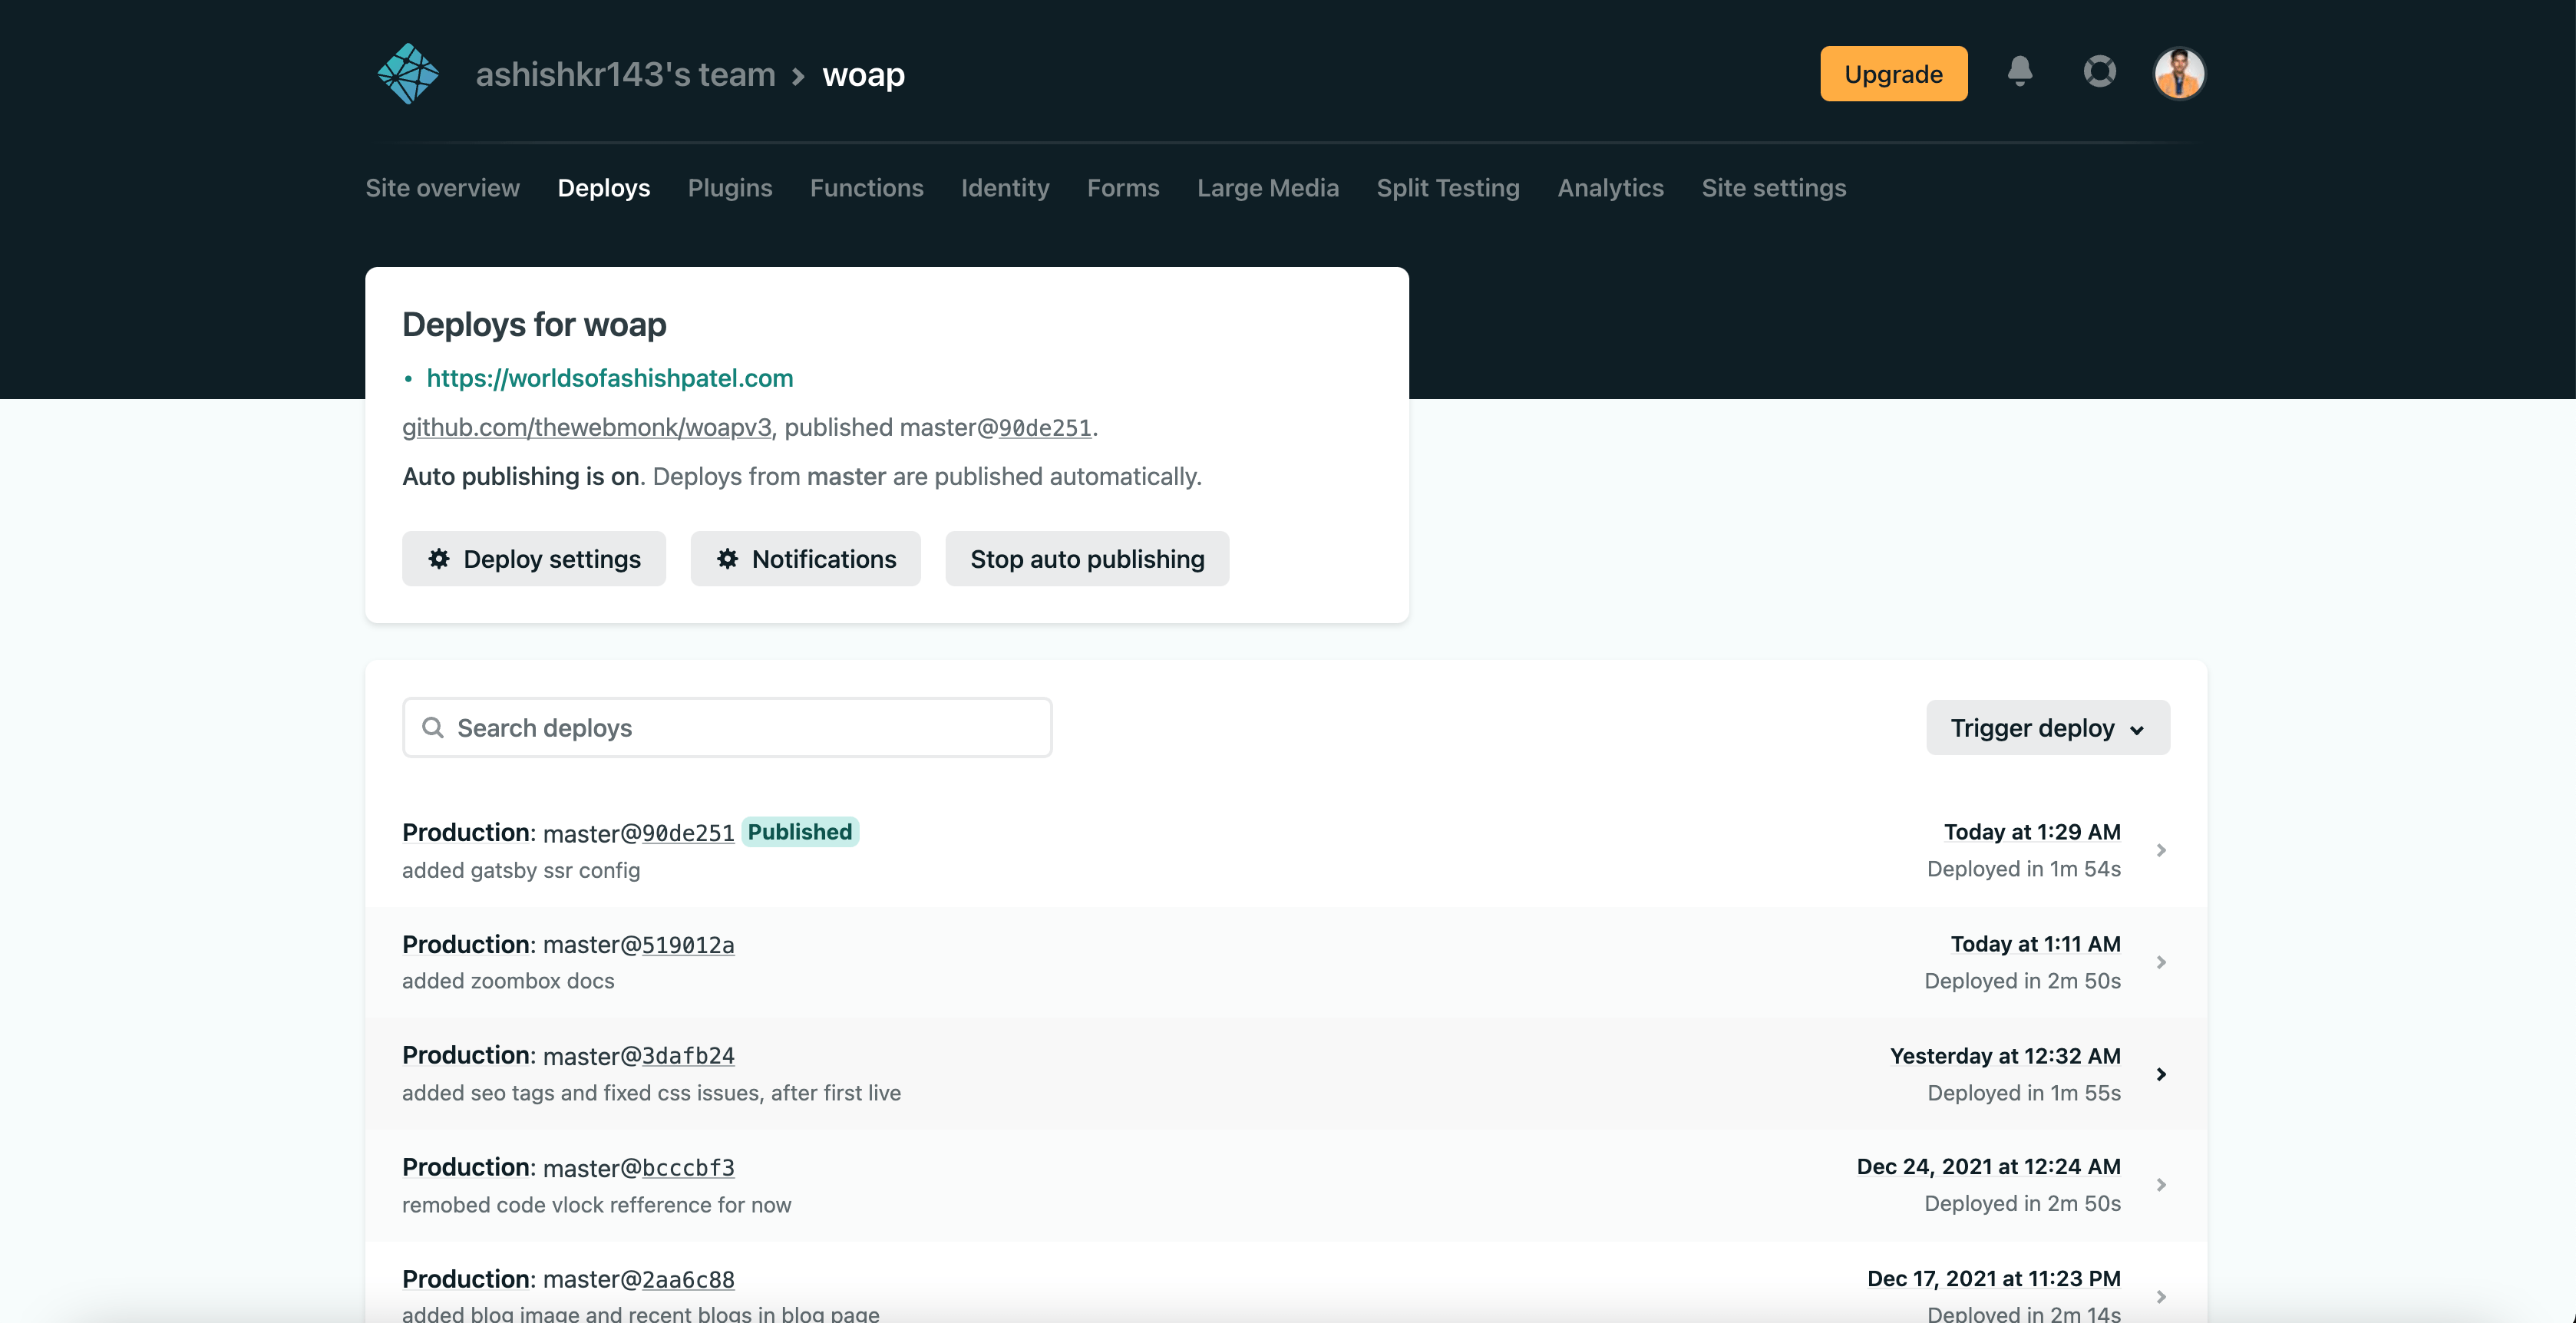Screen dimensions: 2576x1323
Task: Open the 90de251 published deploy chevron
Action: click(2161, 850)
